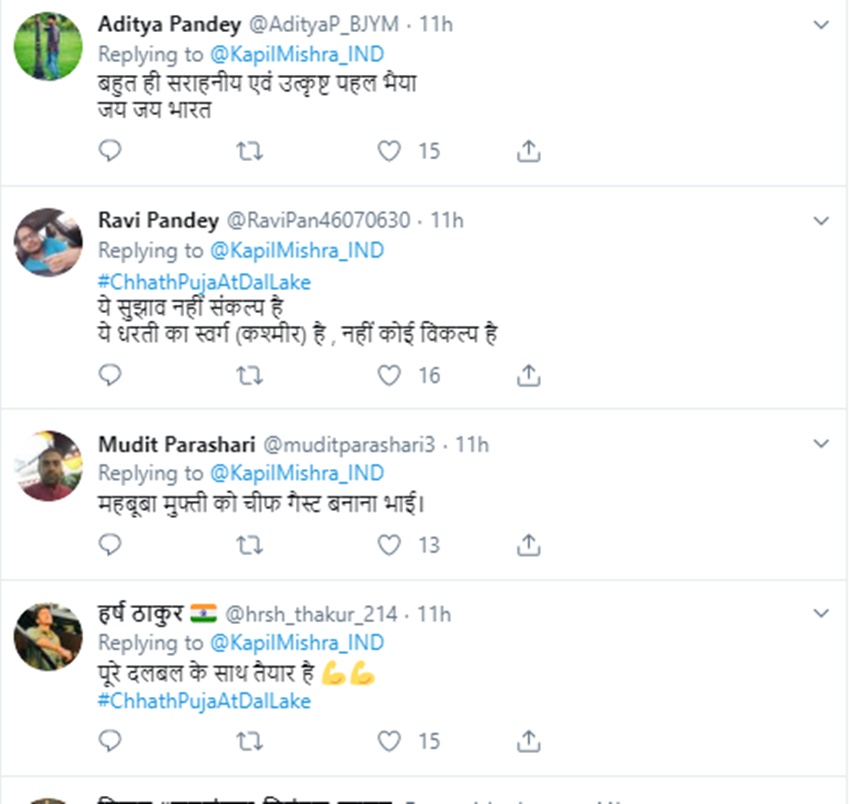The width and height of the screenshot is (850, 804).
Task: Expand the menu chevron on Ravi Pandey's tweet
Action: tap(821, 220)
